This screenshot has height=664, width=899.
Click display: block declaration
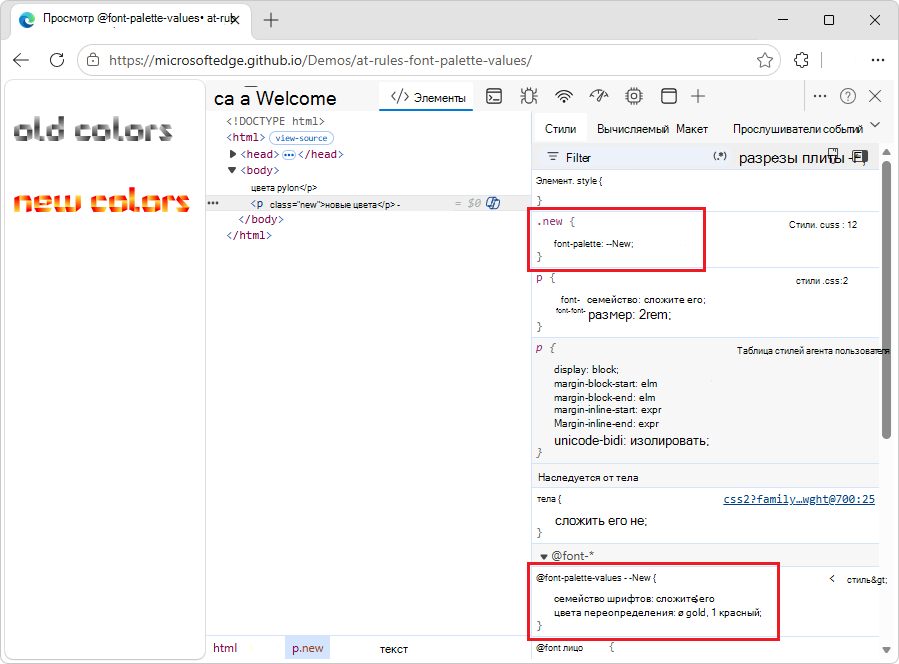(x=586, y=370)
